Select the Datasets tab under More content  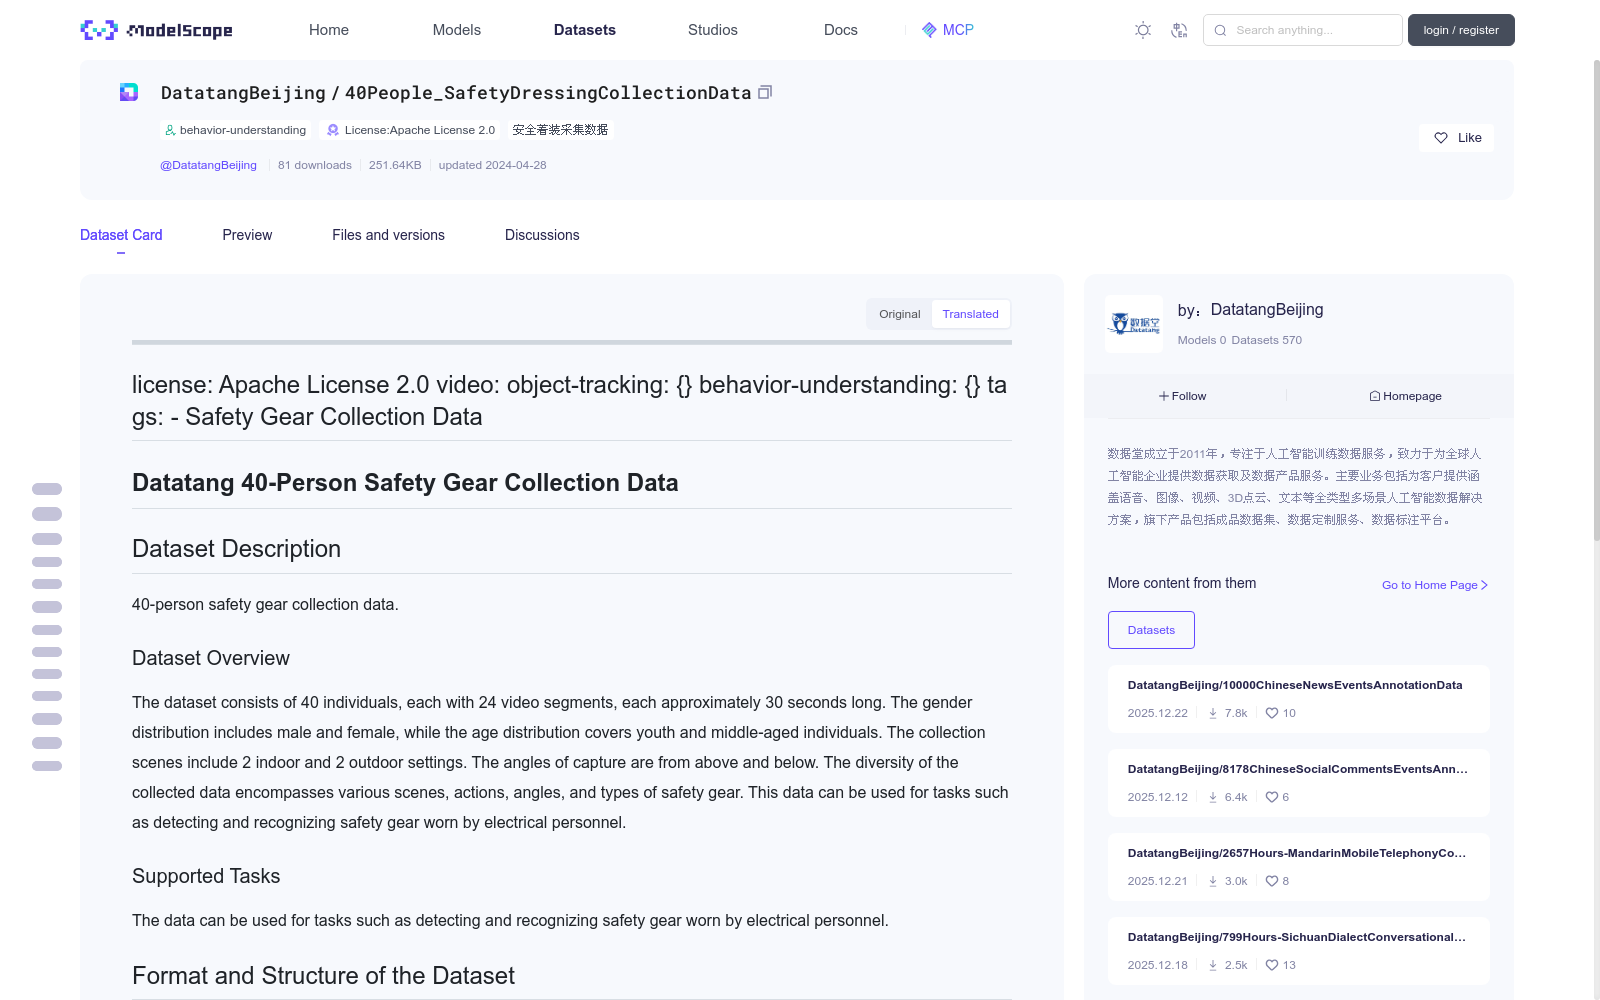[x=1151, y=630]
